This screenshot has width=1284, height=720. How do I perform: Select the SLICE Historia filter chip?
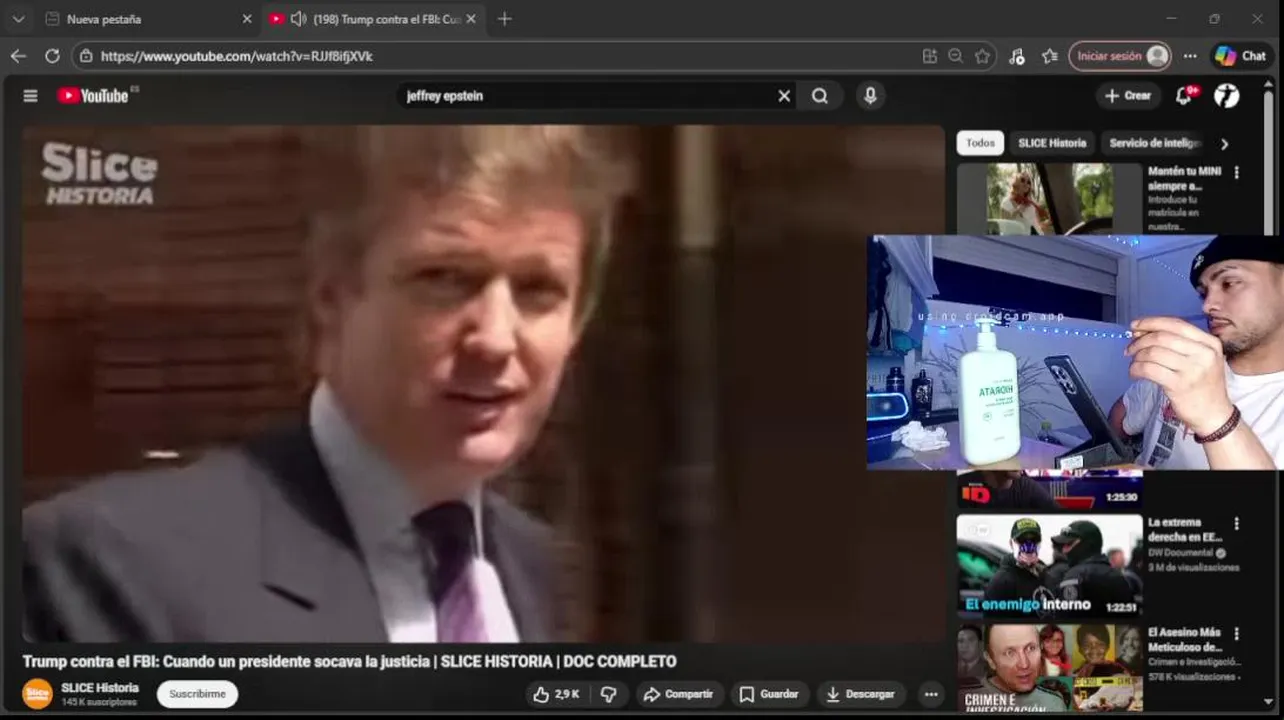(x=1052, y=143)
